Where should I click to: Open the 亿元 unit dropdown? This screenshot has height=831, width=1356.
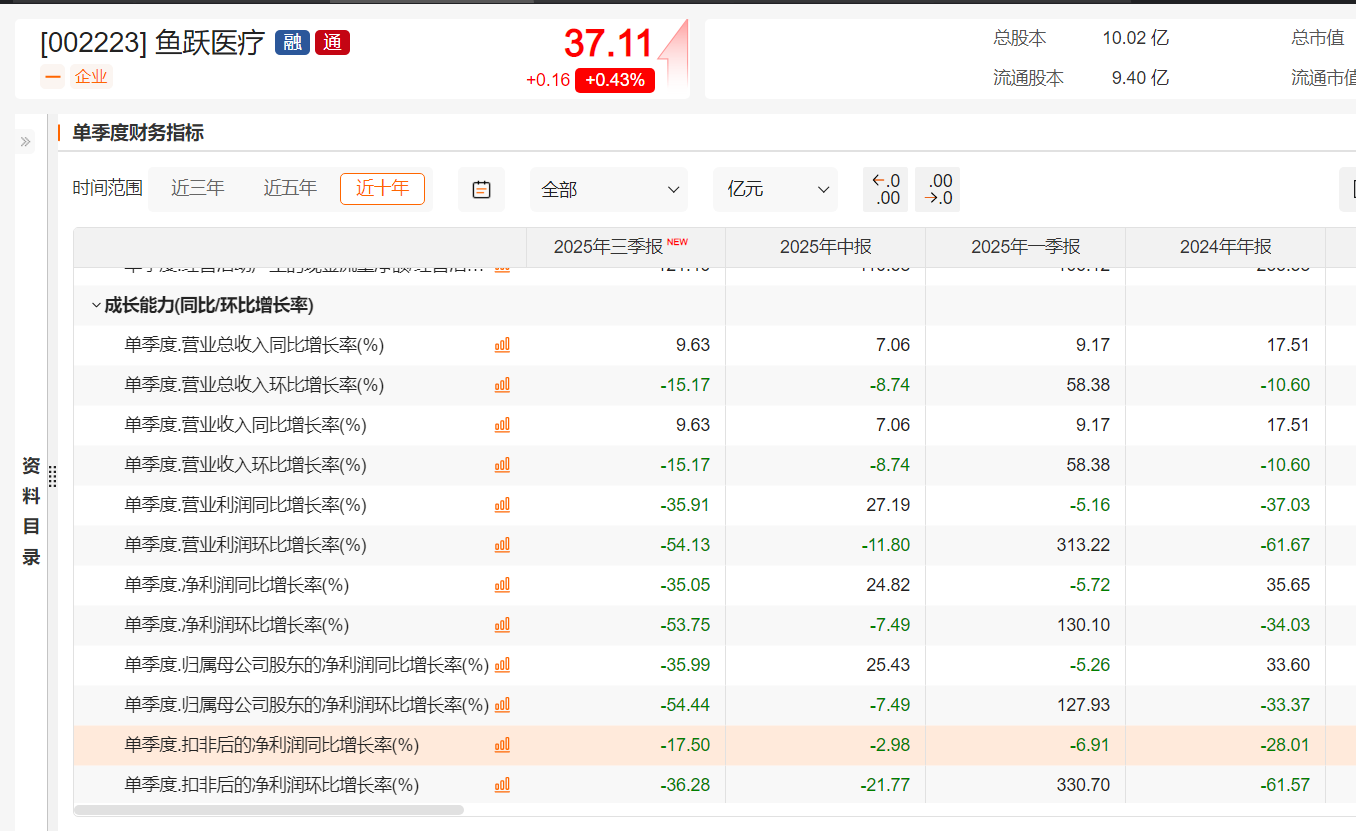coord(775,189)
